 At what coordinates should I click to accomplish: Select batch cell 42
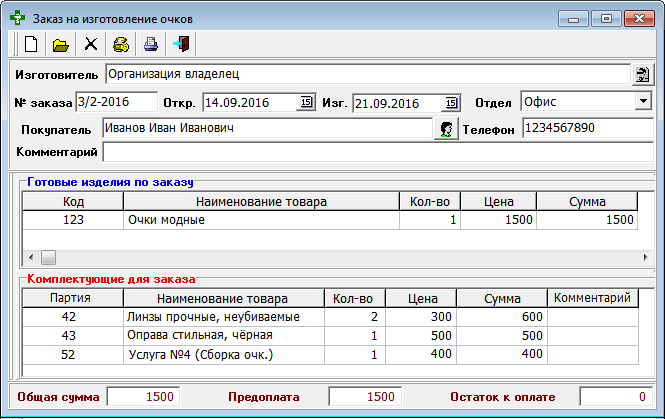tap(73, 317)
